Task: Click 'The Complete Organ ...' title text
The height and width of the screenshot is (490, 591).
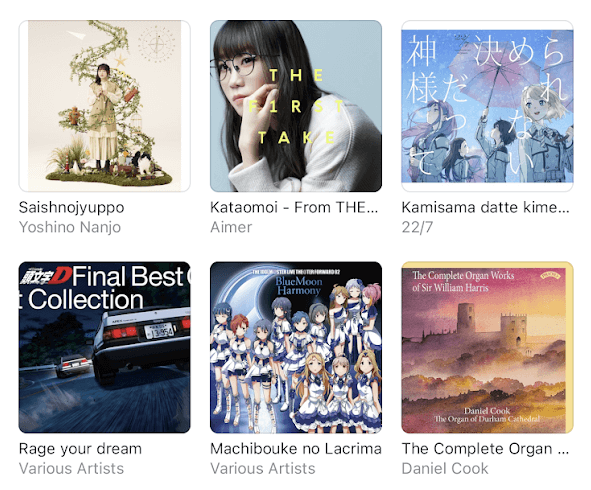Action: pyautogui.click(x=485, y=449)
